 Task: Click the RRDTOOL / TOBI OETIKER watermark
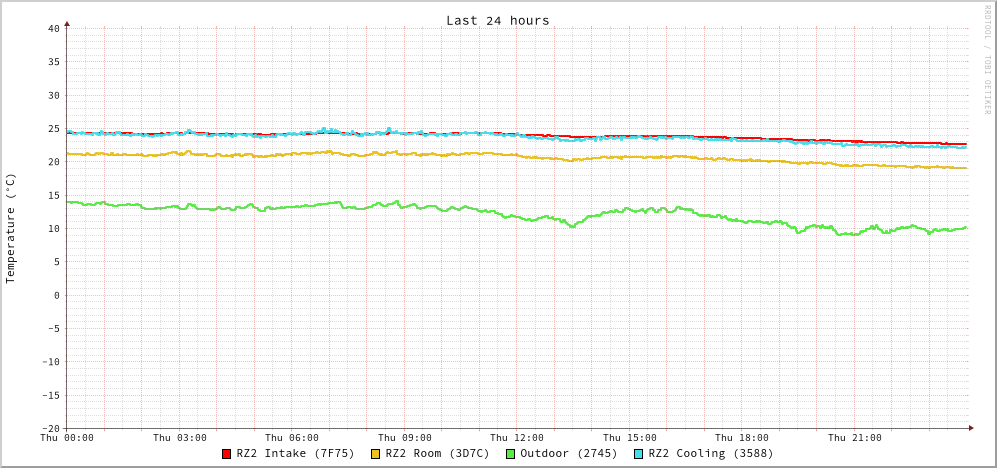click(987, 59)
